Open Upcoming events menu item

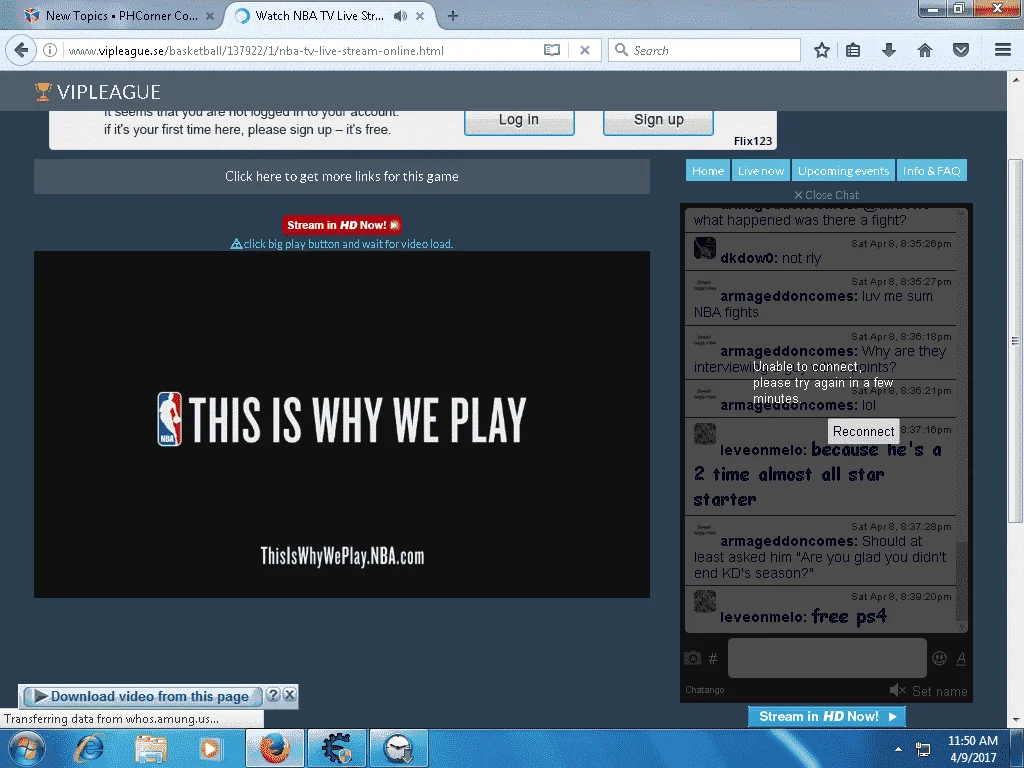[x=843, y=170]
